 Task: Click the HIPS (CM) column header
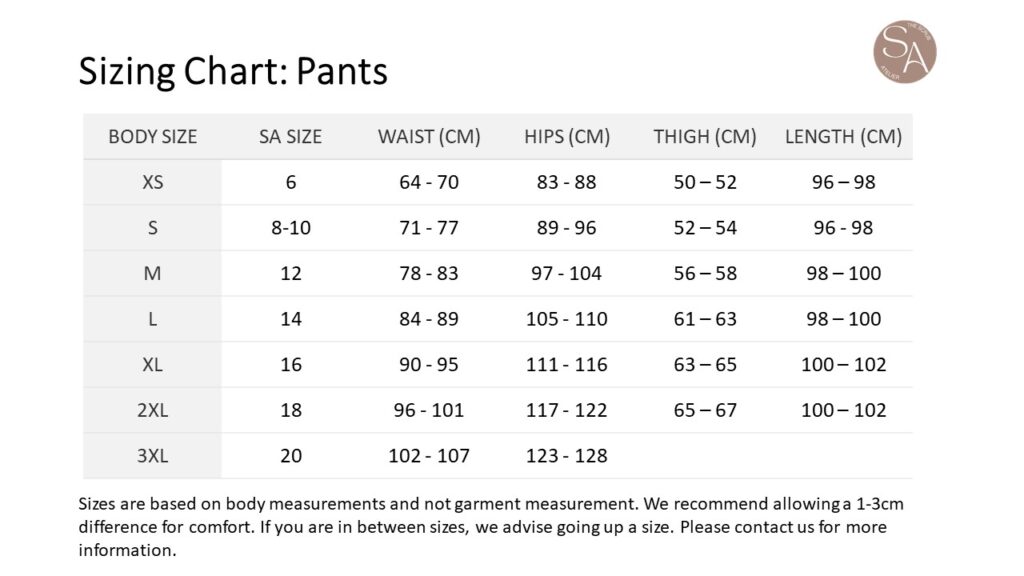point(566,137)
